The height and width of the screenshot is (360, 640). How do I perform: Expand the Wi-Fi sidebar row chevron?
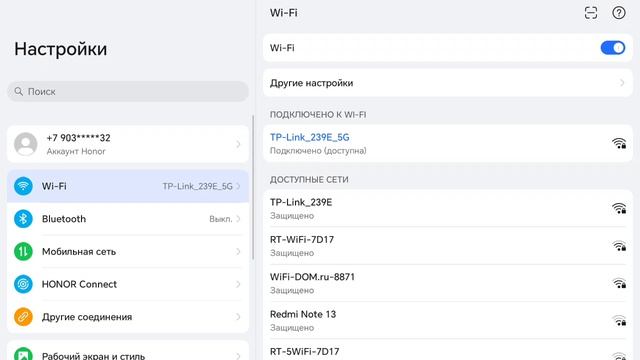tap(238, 186)
